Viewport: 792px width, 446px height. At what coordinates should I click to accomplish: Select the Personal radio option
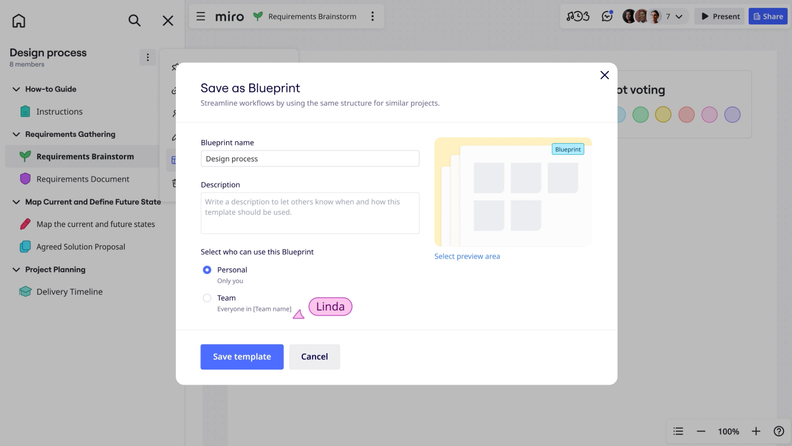207,270
